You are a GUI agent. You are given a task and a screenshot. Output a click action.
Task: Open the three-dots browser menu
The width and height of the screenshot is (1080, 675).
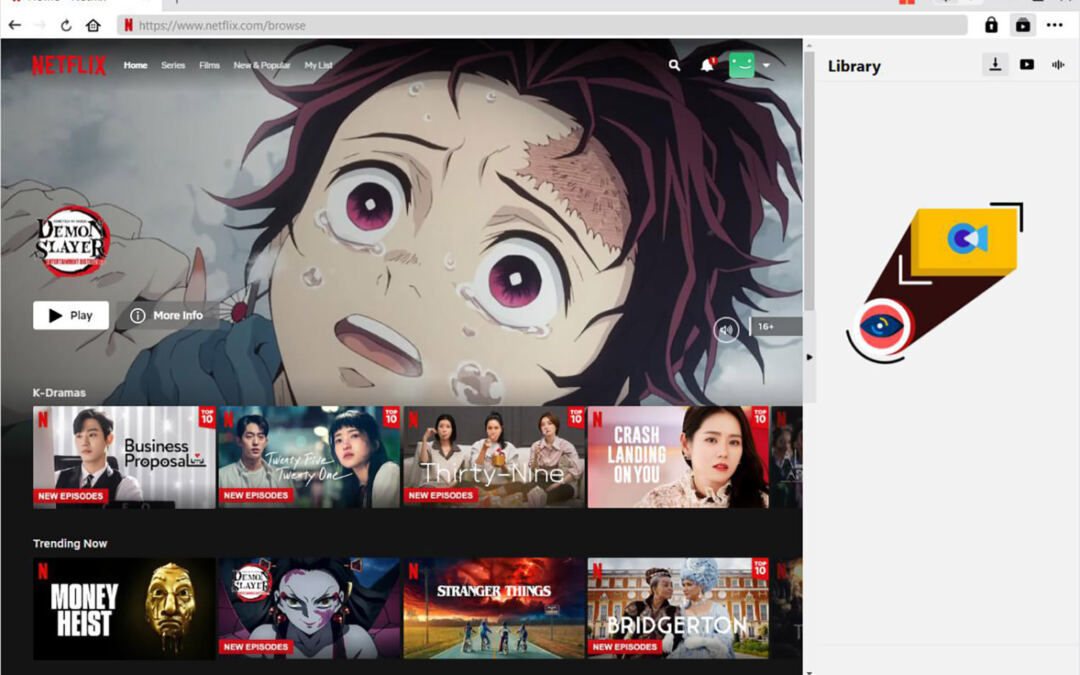[1055, 25]
